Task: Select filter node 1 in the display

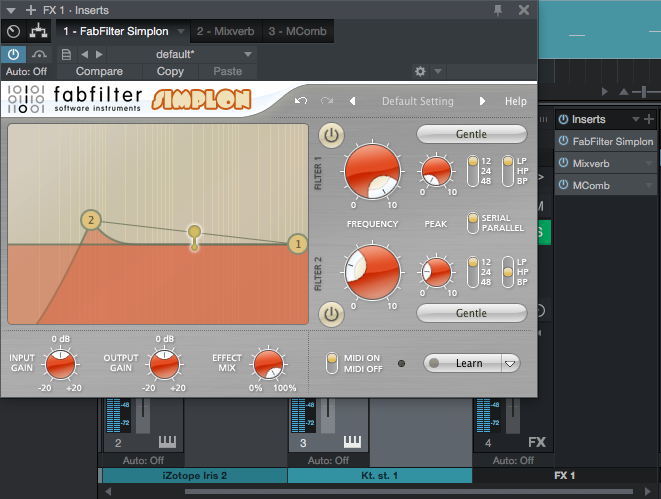Action: [x=298, y=244]
